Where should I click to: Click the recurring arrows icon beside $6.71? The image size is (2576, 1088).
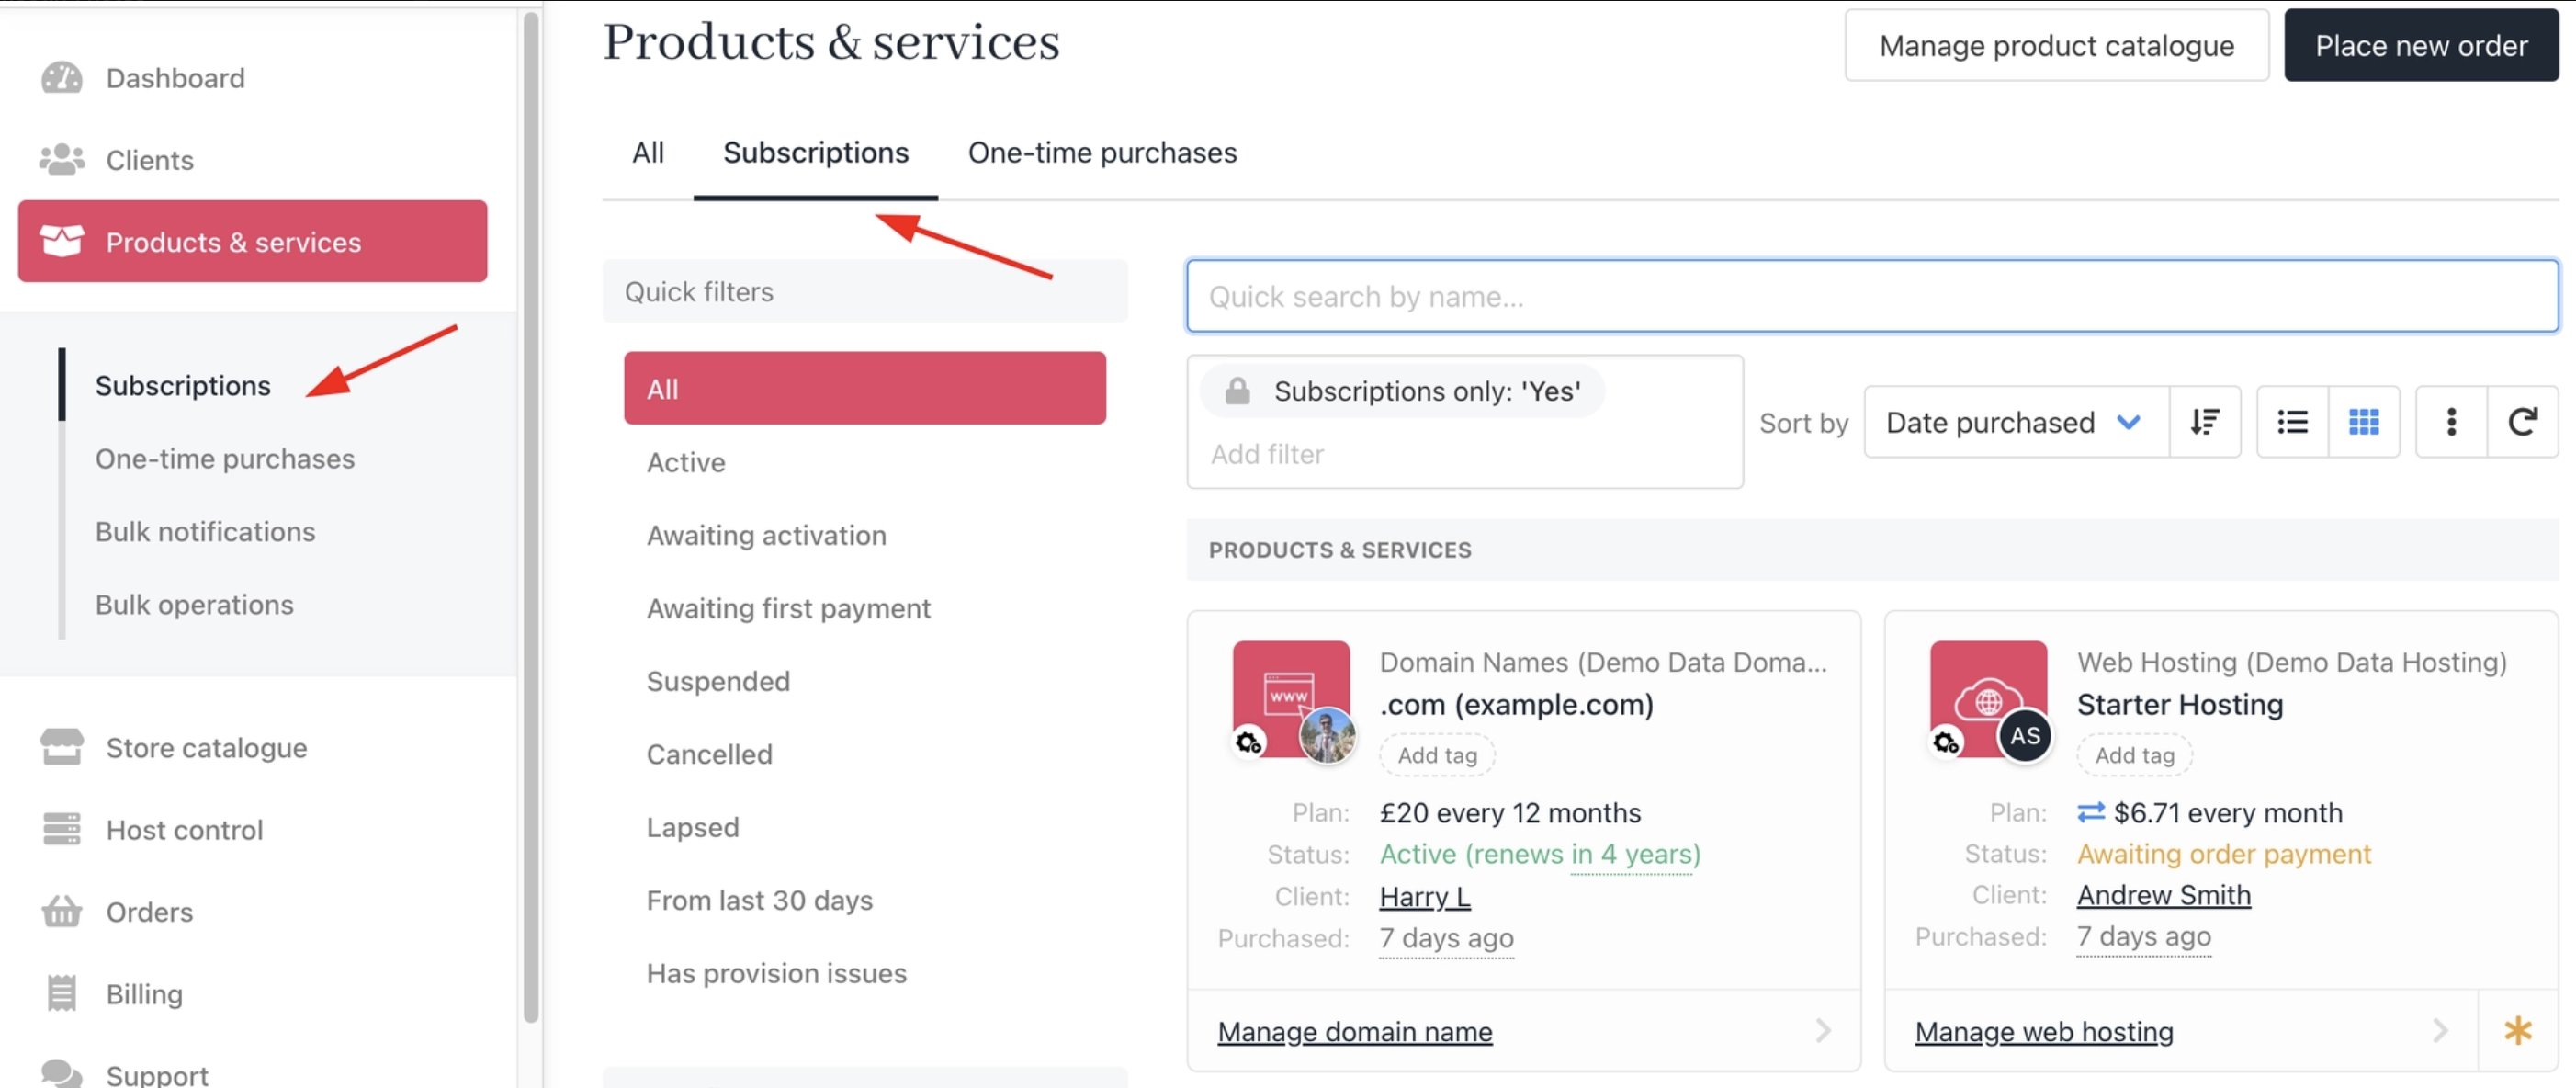coord(2091,812)
